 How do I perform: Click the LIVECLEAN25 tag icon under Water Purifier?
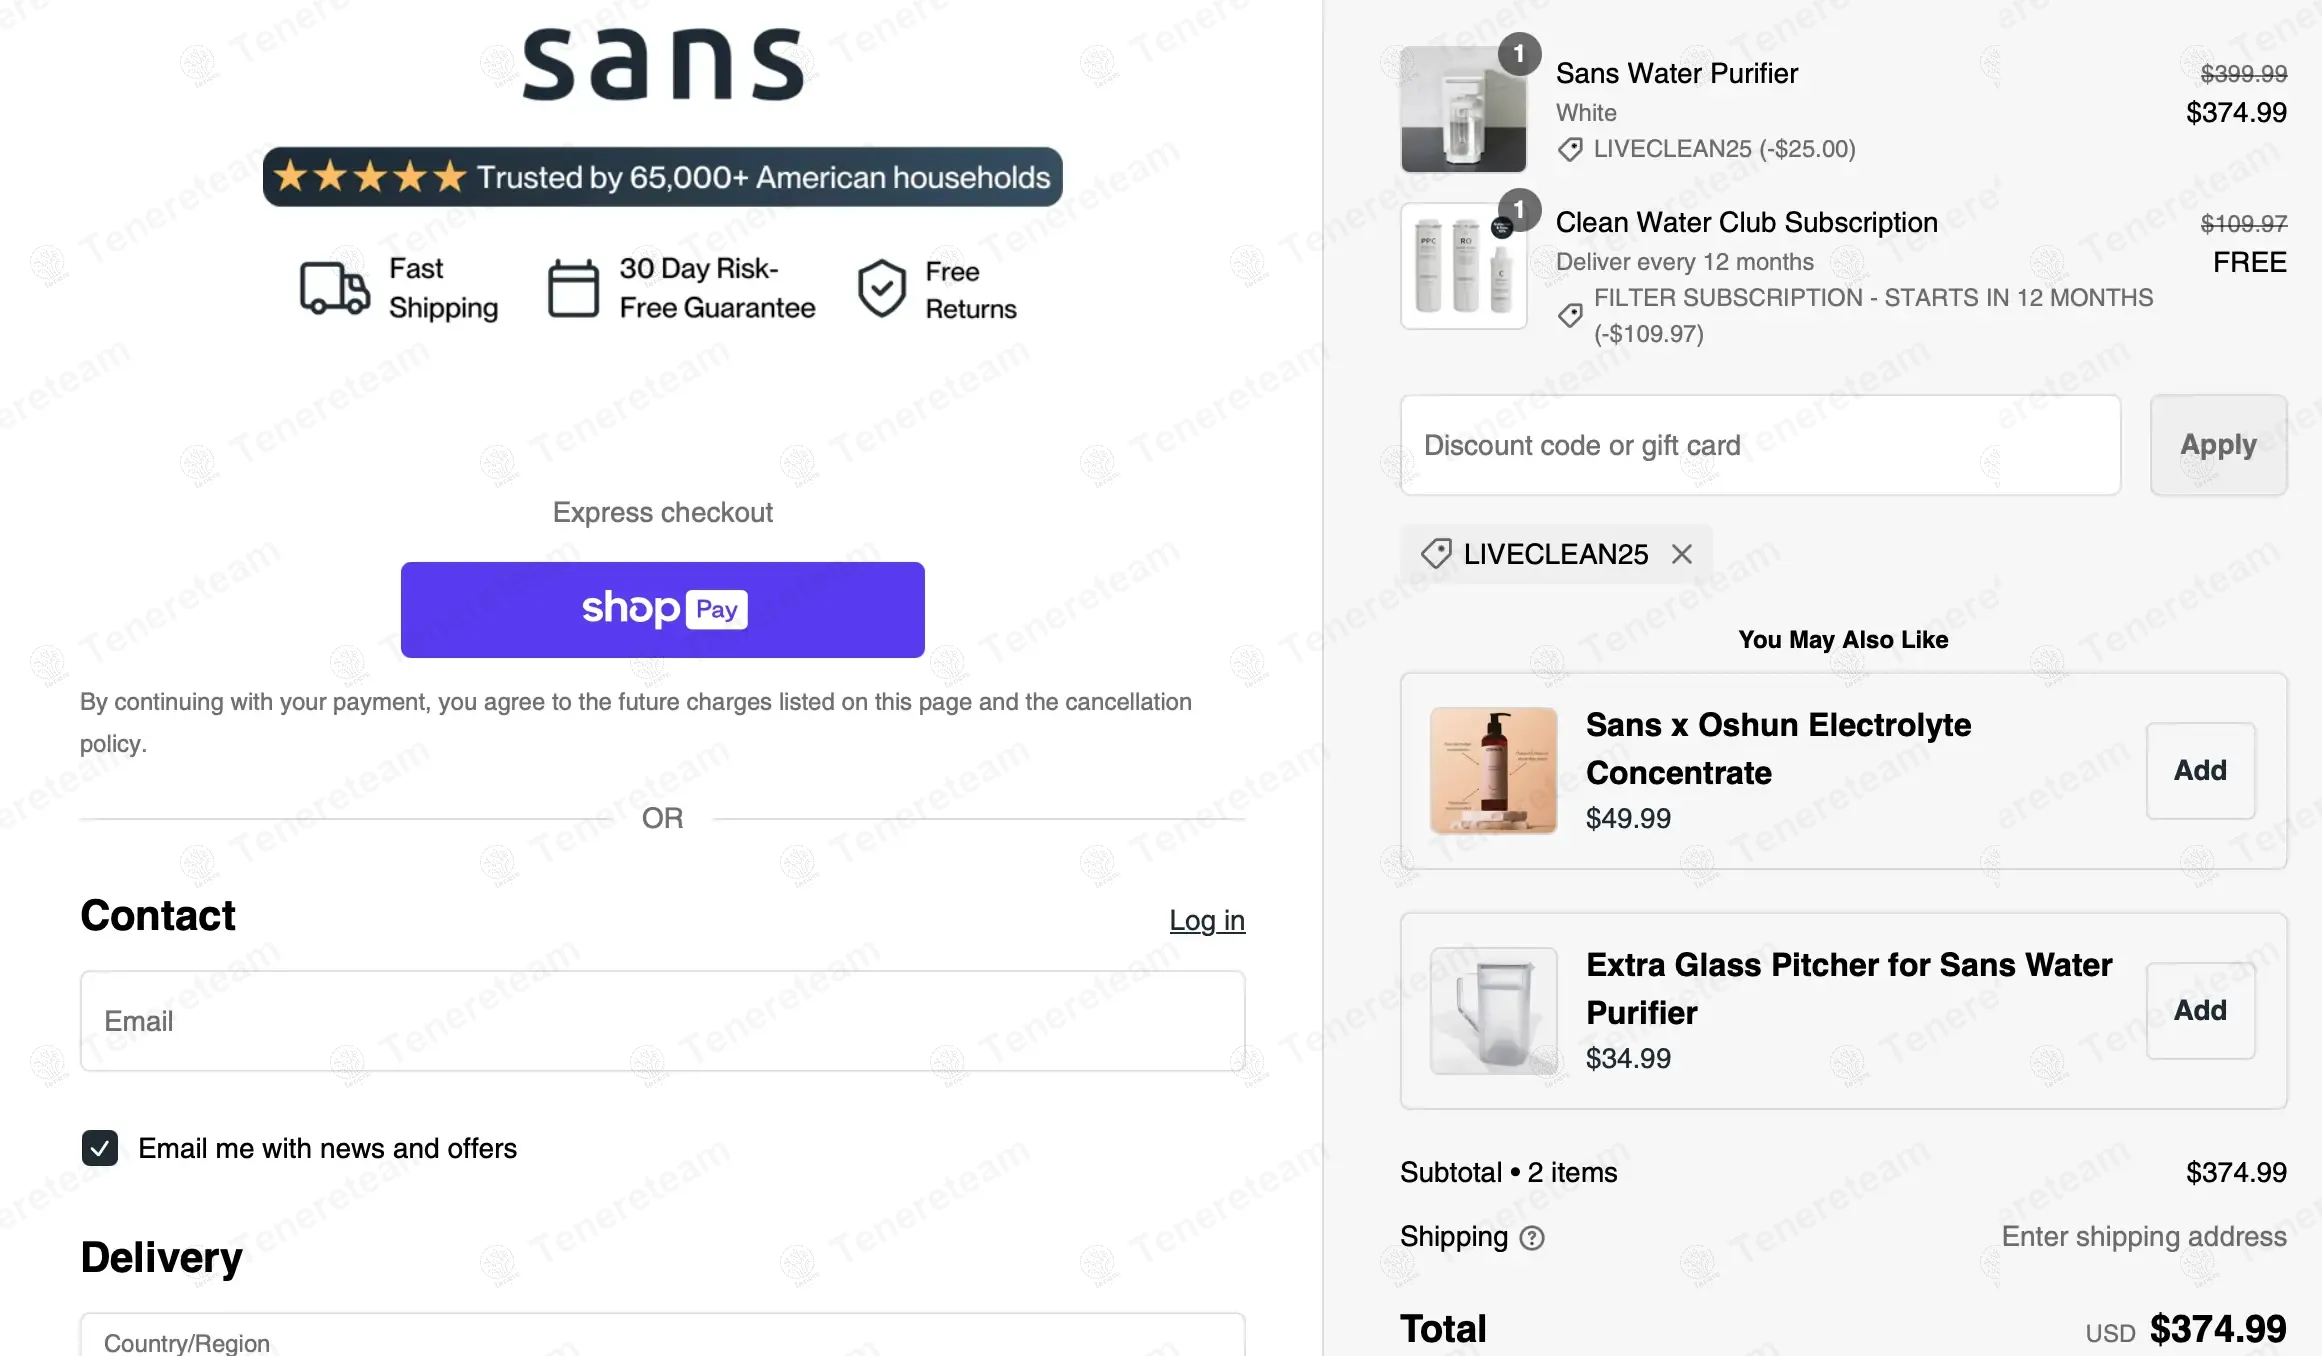[x=1570, y=149]
